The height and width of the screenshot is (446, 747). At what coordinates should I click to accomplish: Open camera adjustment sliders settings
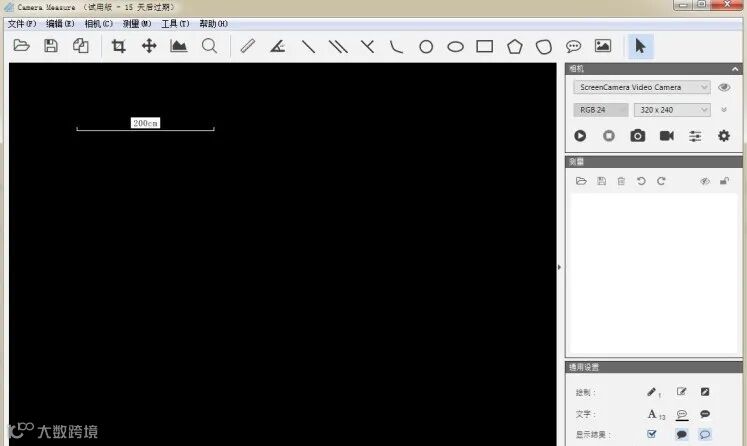[695, 136]
